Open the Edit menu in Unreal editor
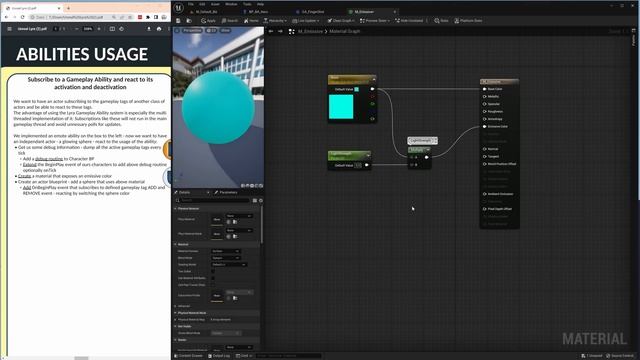Viewport: 640px width, 360px height. pos(202,4)
